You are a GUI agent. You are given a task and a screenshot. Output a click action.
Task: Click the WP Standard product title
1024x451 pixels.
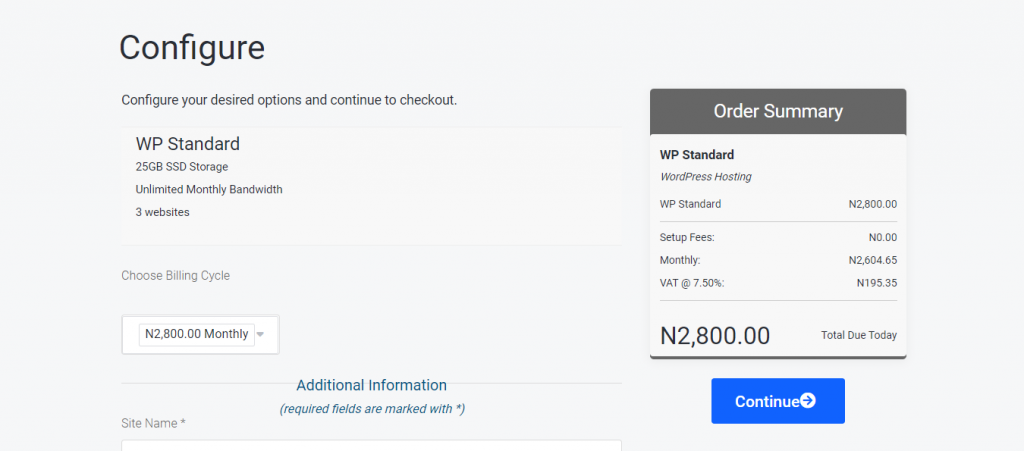188,144
